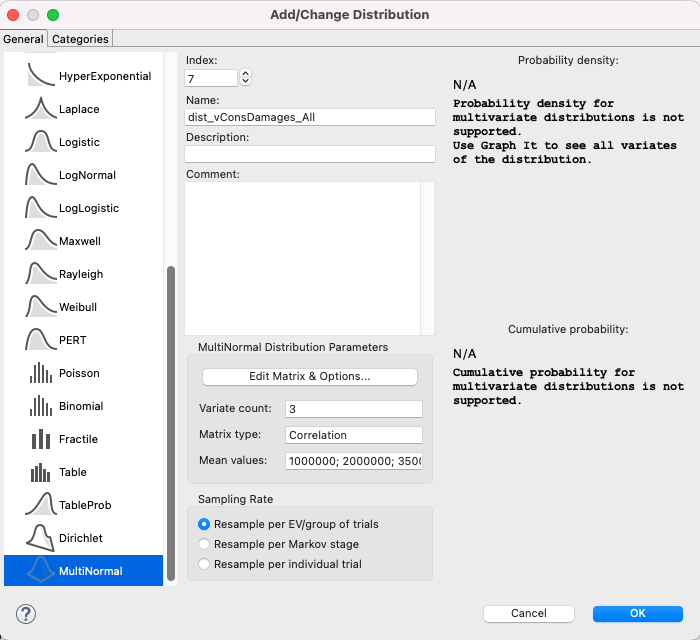Screen dimensions: 700x640
Task: Select Resample per Markov stage option
Action: click(x=204, y=544)
